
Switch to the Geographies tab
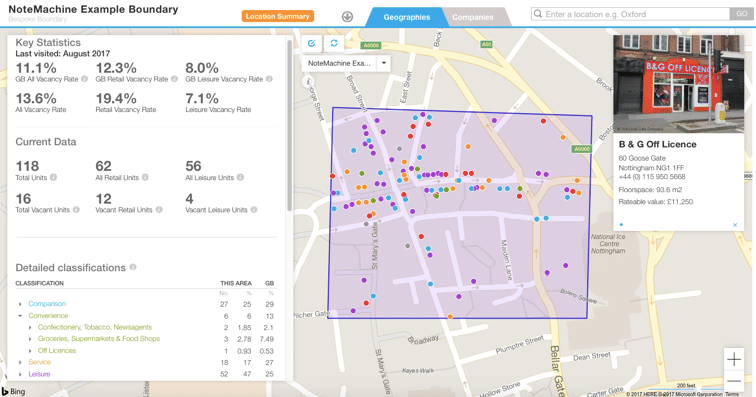pyautogui.click(x=406, y=17)
